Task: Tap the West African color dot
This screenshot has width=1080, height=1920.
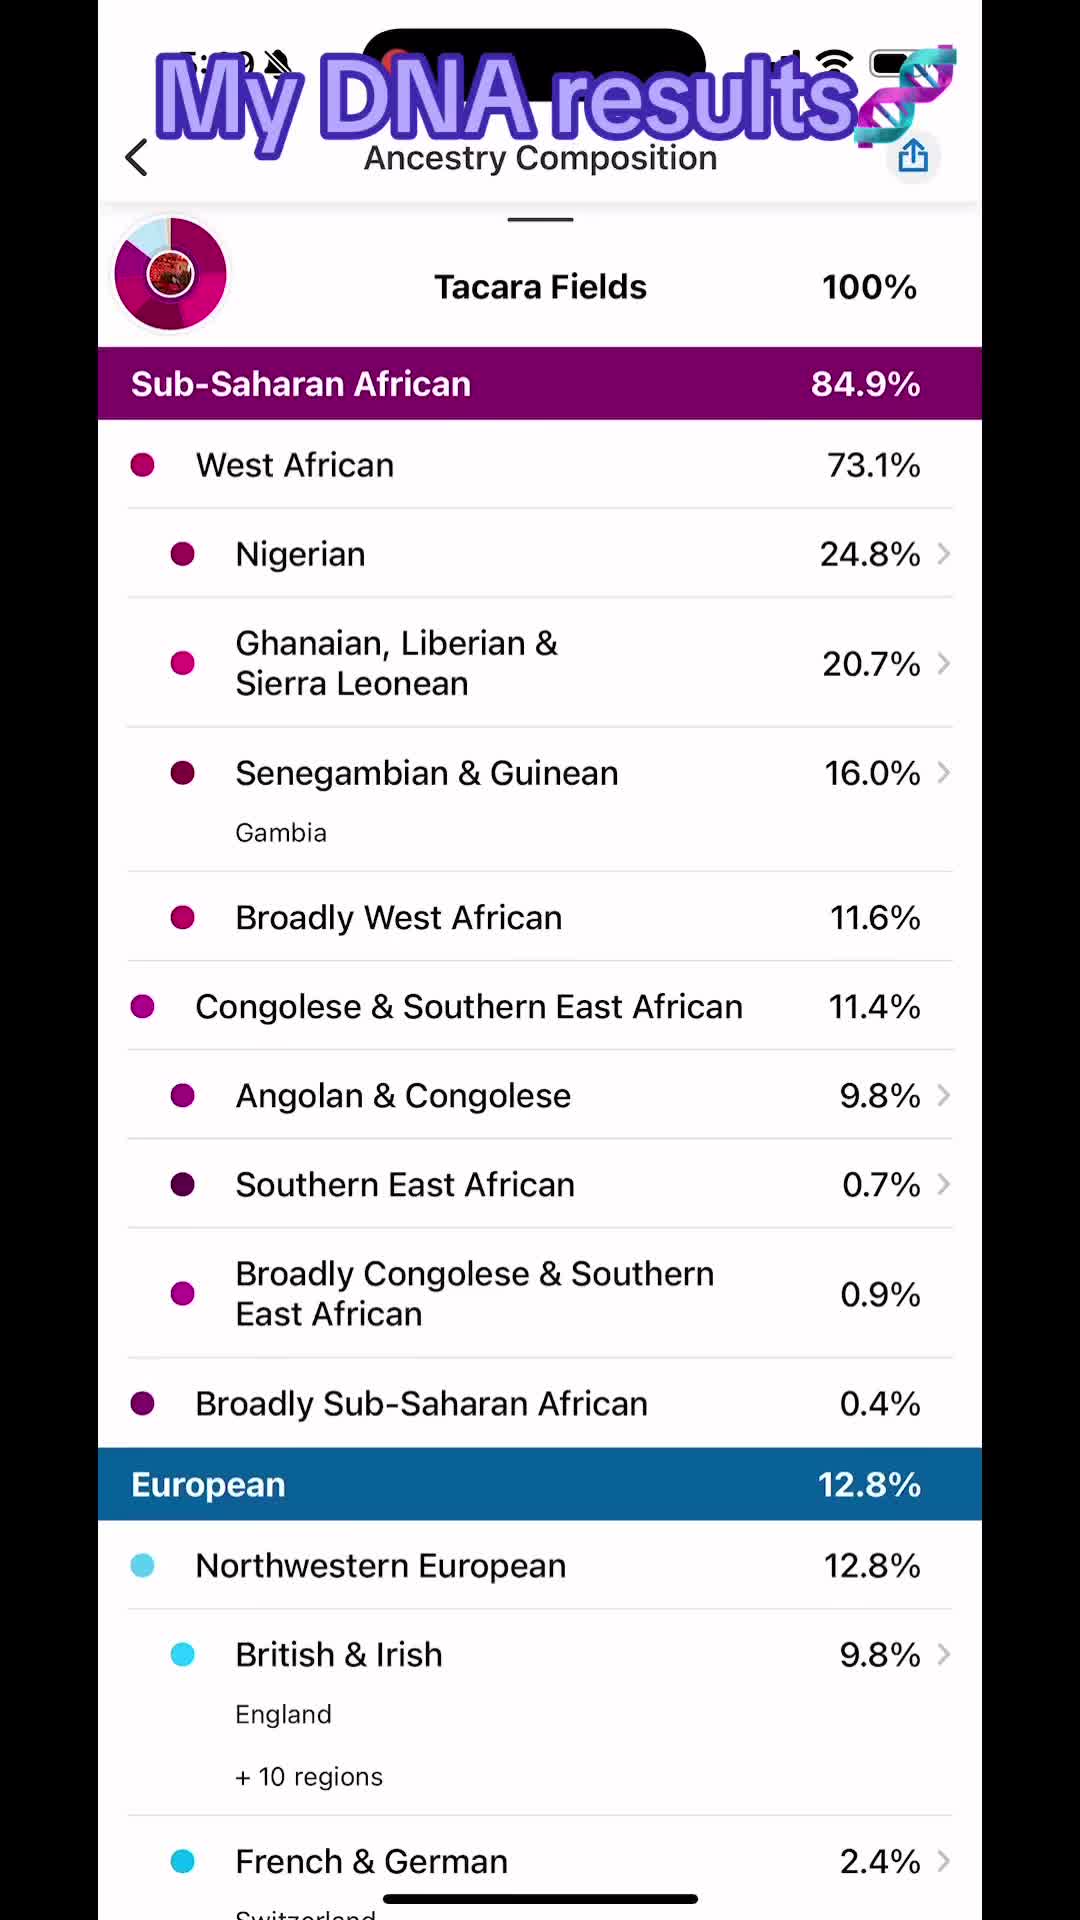Action: point(143,465)
